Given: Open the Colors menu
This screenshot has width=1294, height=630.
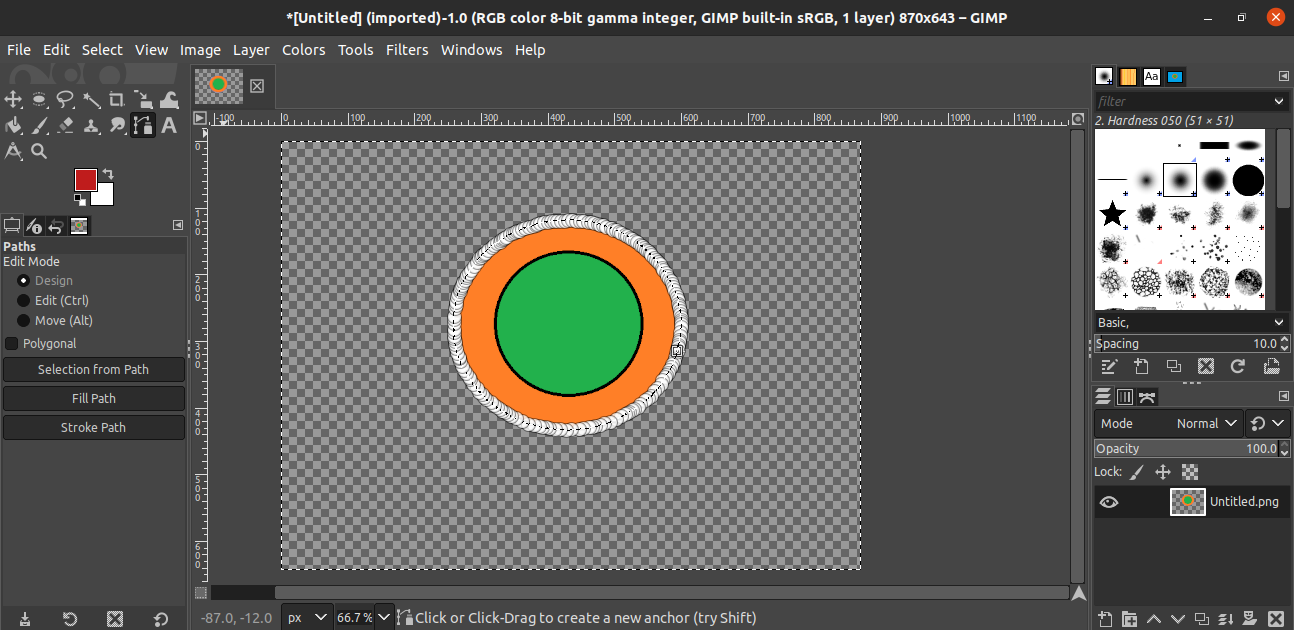Looking at the screenshot, I should (303, 50).
